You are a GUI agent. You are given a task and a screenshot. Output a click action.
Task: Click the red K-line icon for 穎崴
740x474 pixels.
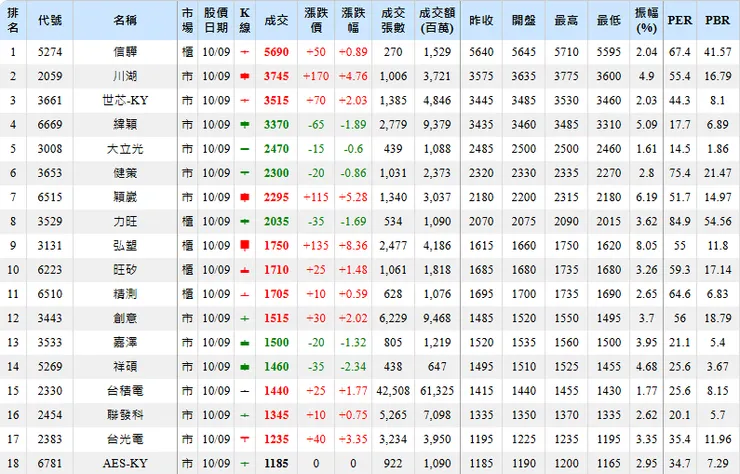[x=244, y=197]
